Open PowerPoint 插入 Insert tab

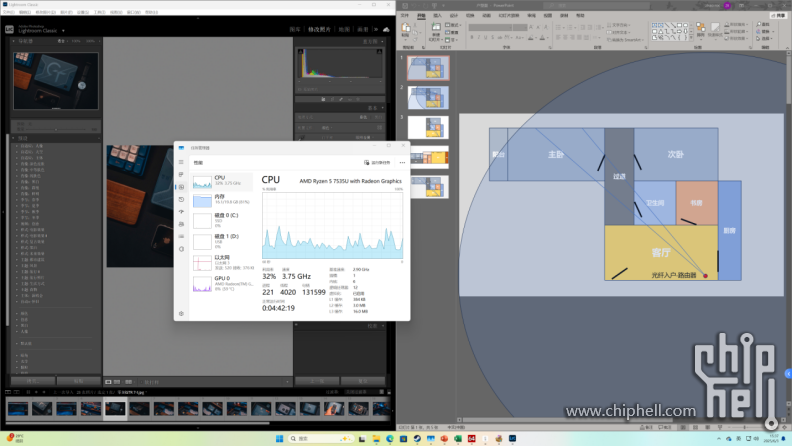[437, 16]
